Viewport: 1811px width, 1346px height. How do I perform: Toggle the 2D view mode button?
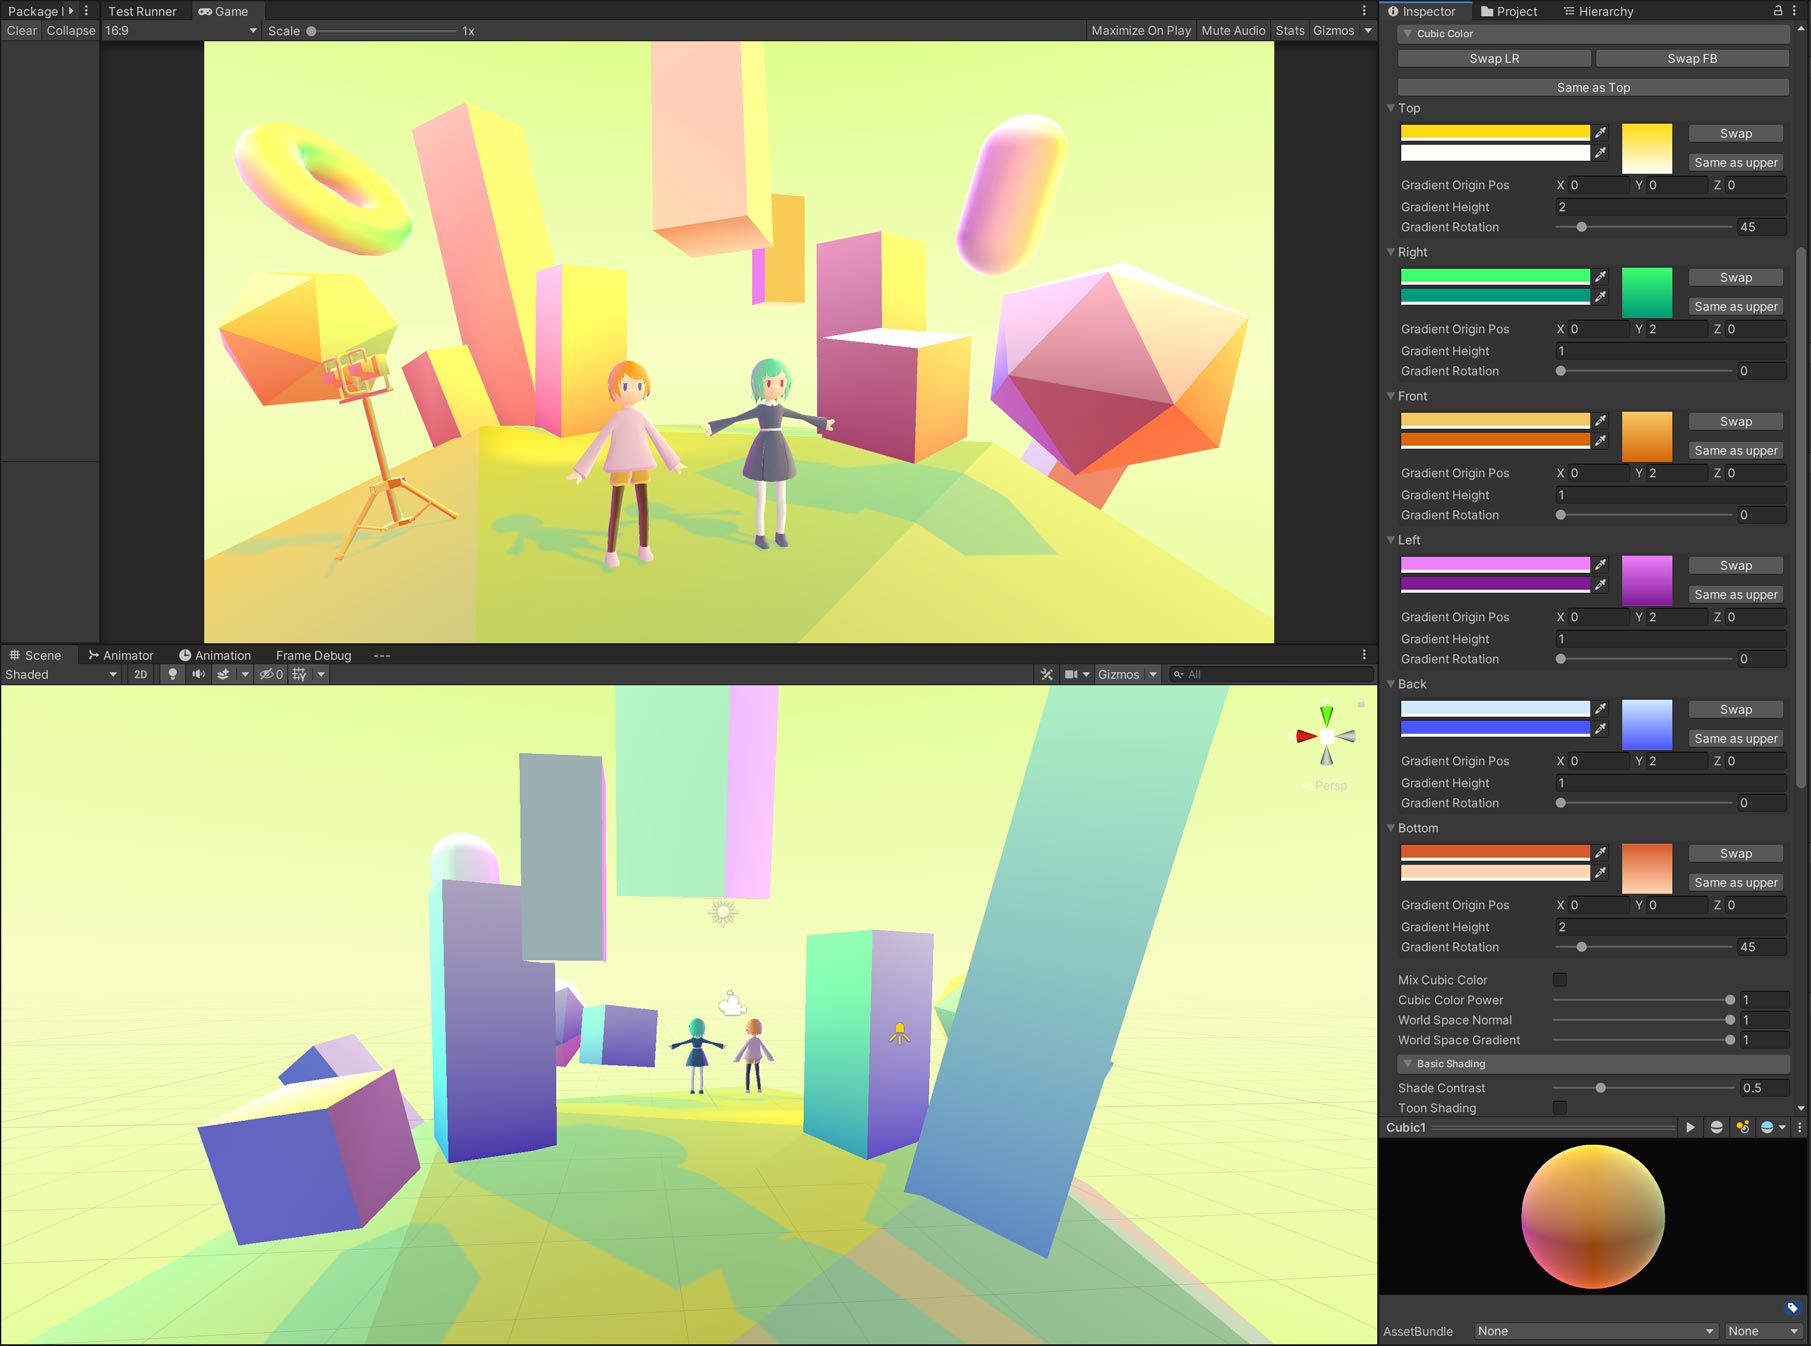140,674
